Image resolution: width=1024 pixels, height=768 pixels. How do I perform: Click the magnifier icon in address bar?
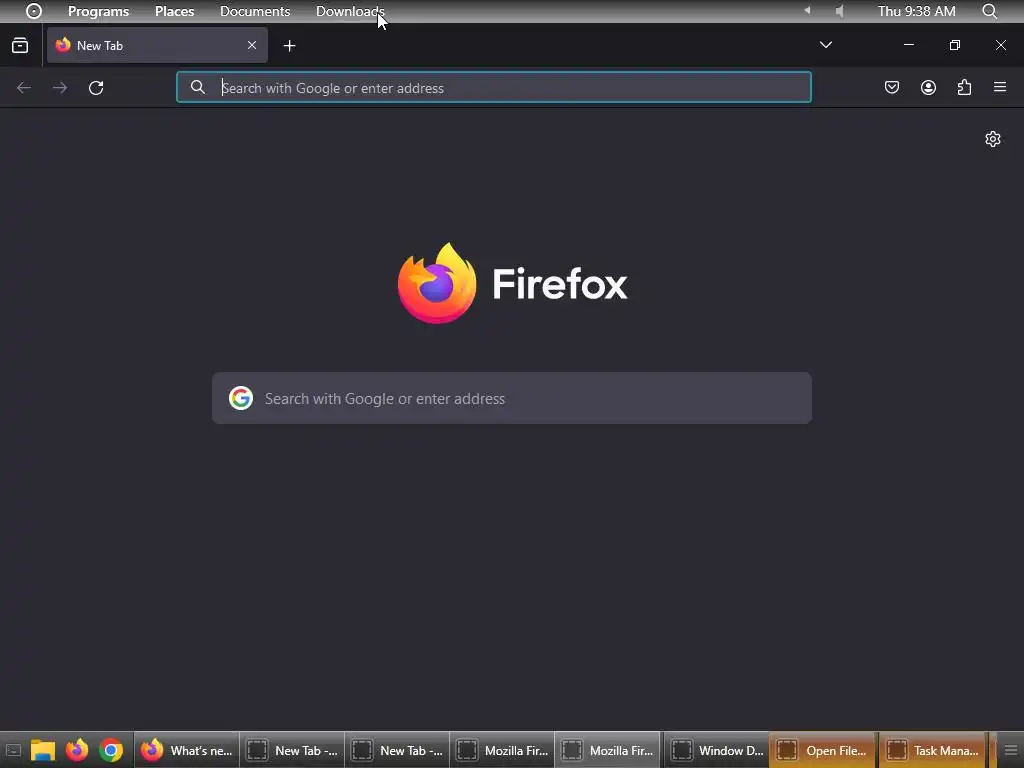coord(198,87)
